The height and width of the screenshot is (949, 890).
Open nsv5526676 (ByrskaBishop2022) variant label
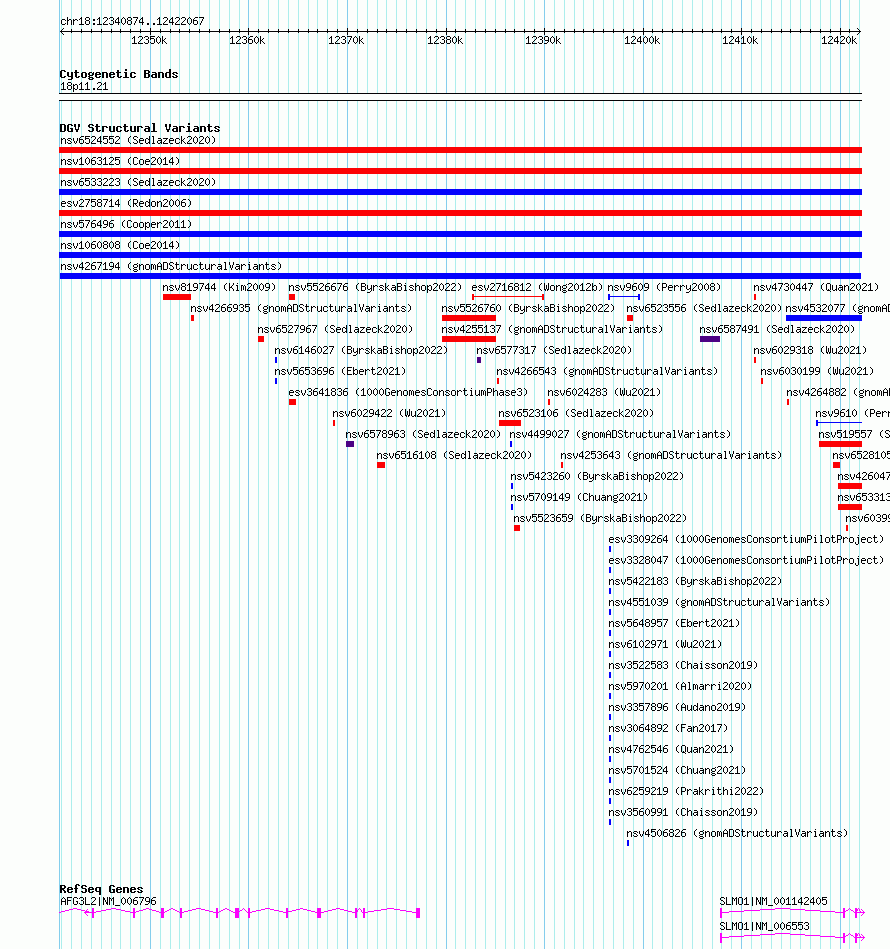(x=375, y=287)
